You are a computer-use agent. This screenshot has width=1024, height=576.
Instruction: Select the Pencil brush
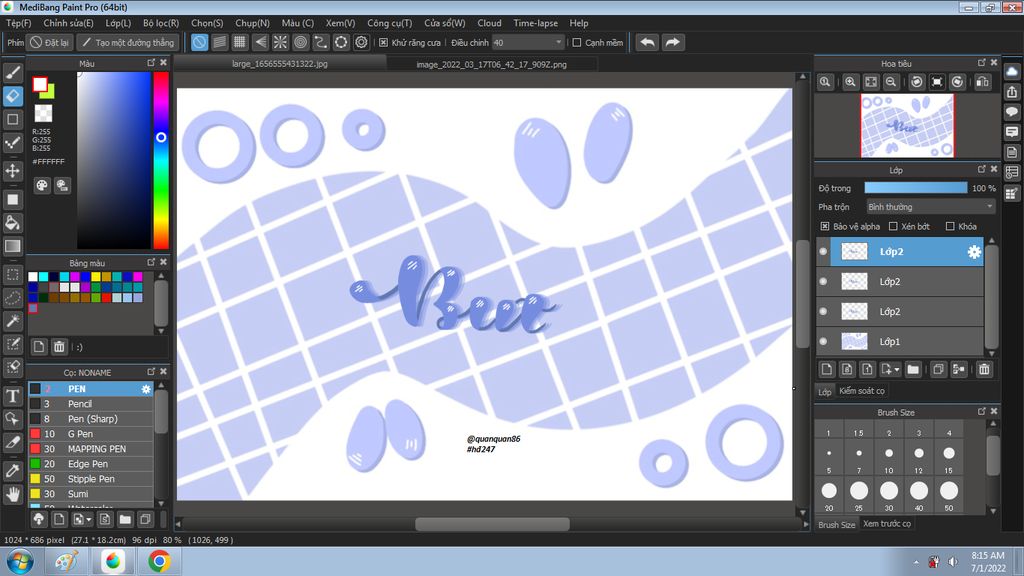click(91, 404)
